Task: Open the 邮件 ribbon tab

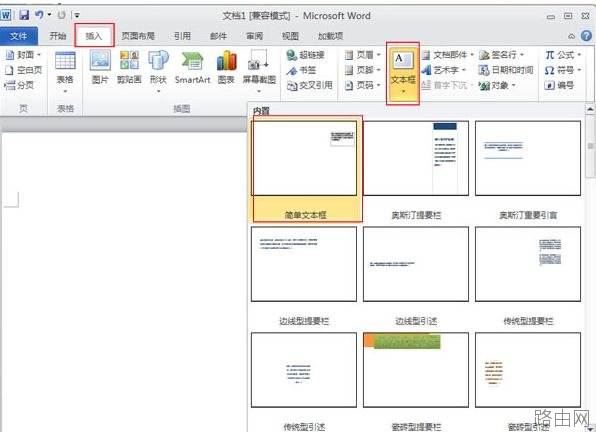Action: click(218, 36)
